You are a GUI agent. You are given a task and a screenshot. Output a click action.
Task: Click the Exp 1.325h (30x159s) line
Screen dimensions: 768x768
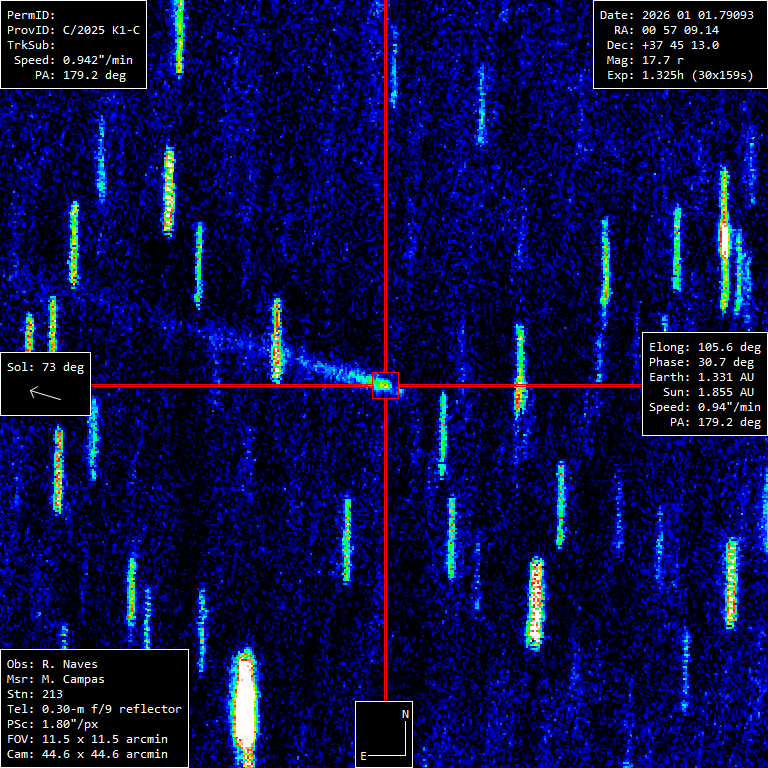[x=680, y=75]
